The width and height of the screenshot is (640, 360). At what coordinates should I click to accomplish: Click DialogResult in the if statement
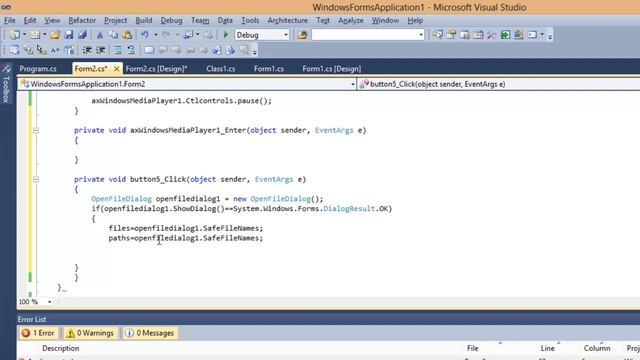click(x=349, y=209)
